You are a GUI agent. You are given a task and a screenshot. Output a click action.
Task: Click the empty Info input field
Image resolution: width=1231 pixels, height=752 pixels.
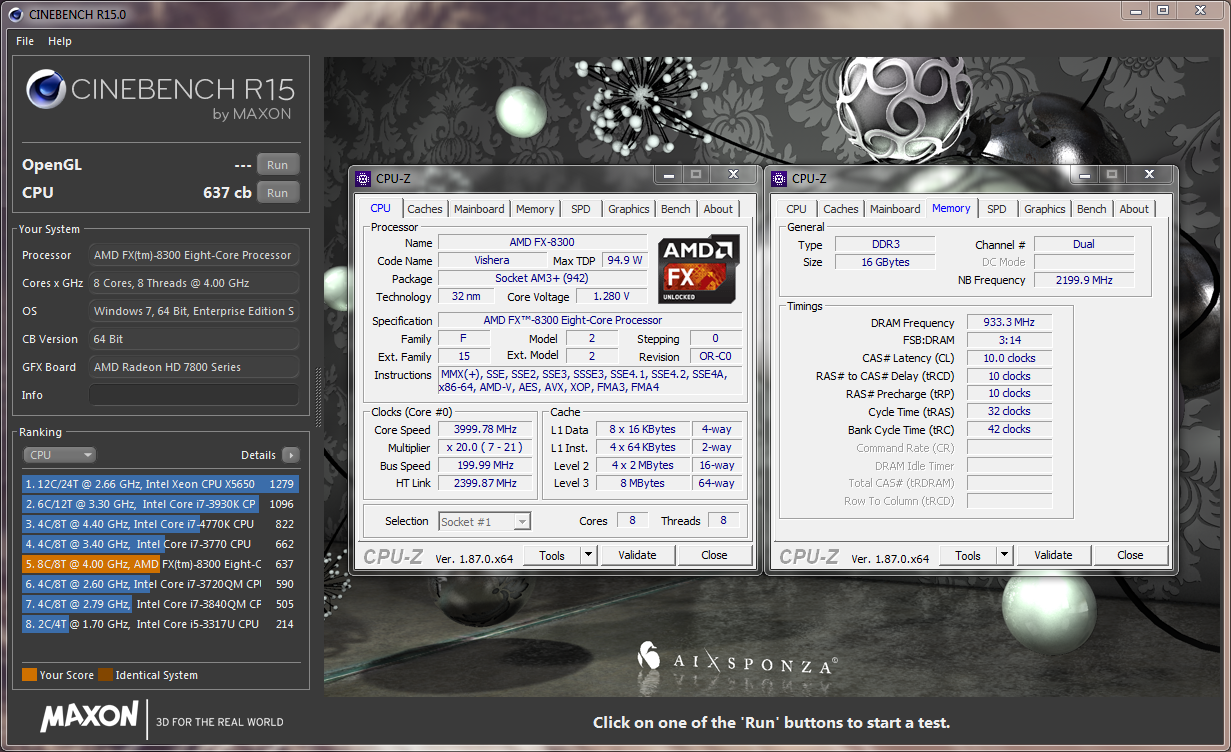tap(194, 395)
